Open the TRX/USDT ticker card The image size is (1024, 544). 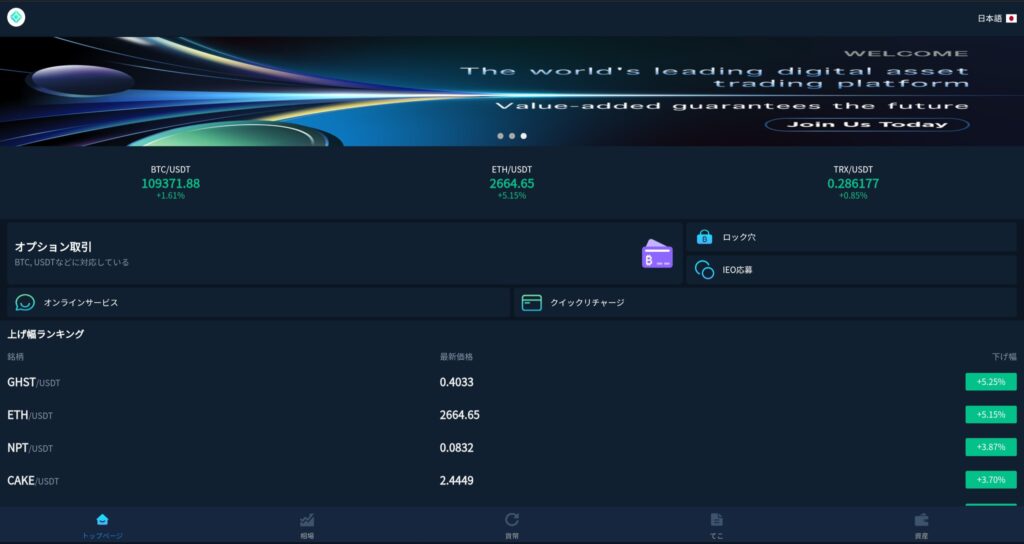click(x=853, y=182)
